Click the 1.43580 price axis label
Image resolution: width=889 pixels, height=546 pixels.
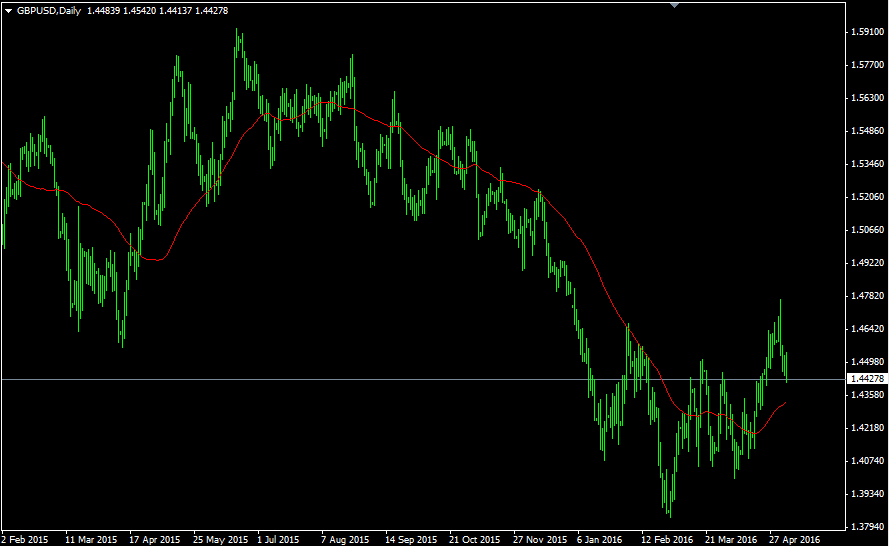867,395
